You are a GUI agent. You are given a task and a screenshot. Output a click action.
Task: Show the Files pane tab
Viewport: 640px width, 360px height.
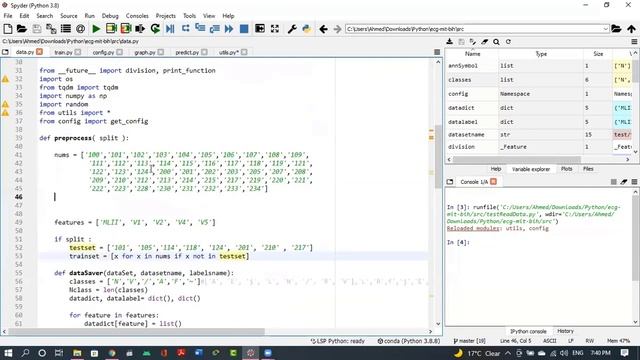click(588, 169)
